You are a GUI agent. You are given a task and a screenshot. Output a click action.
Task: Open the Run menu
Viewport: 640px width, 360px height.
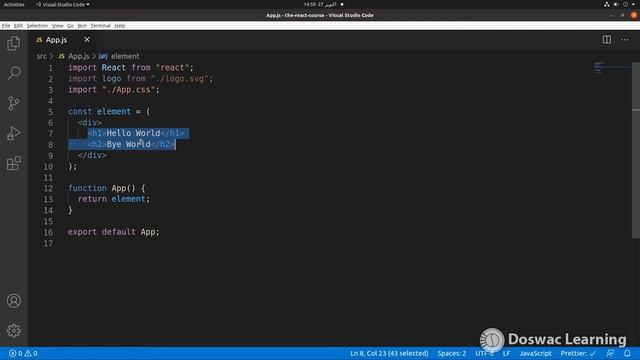tap(82, 25)
